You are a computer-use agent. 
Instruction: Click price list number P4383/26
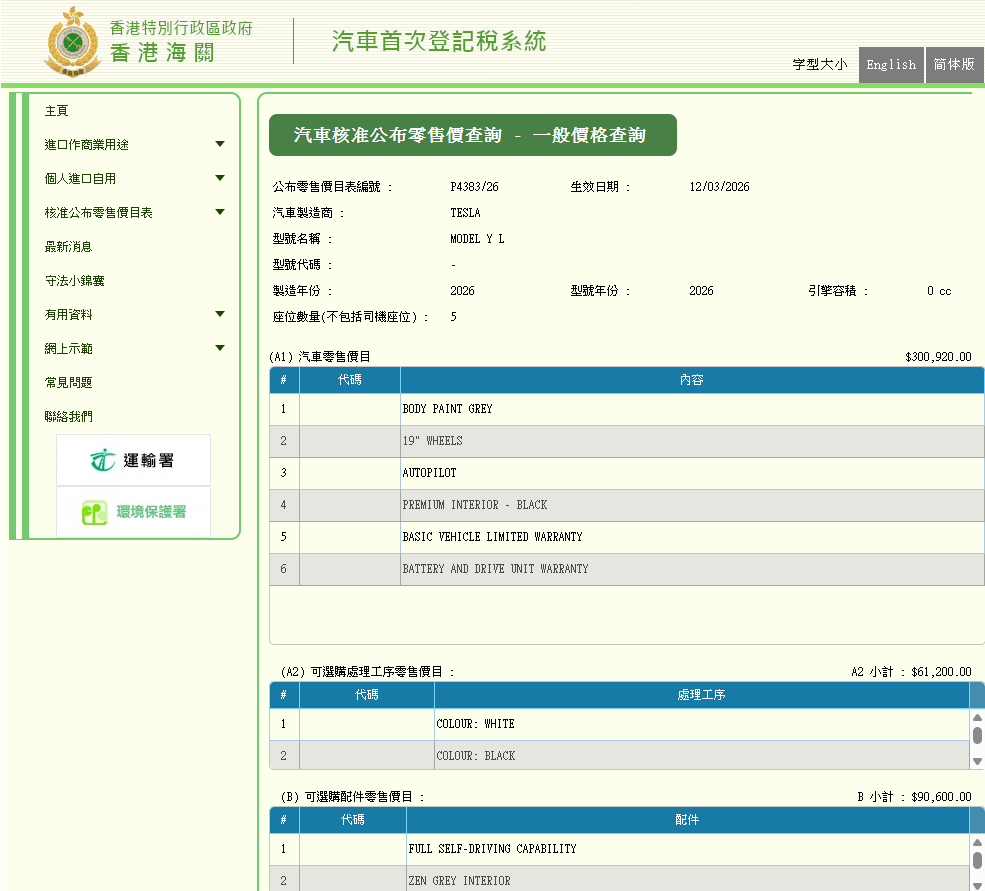[474, 187]
